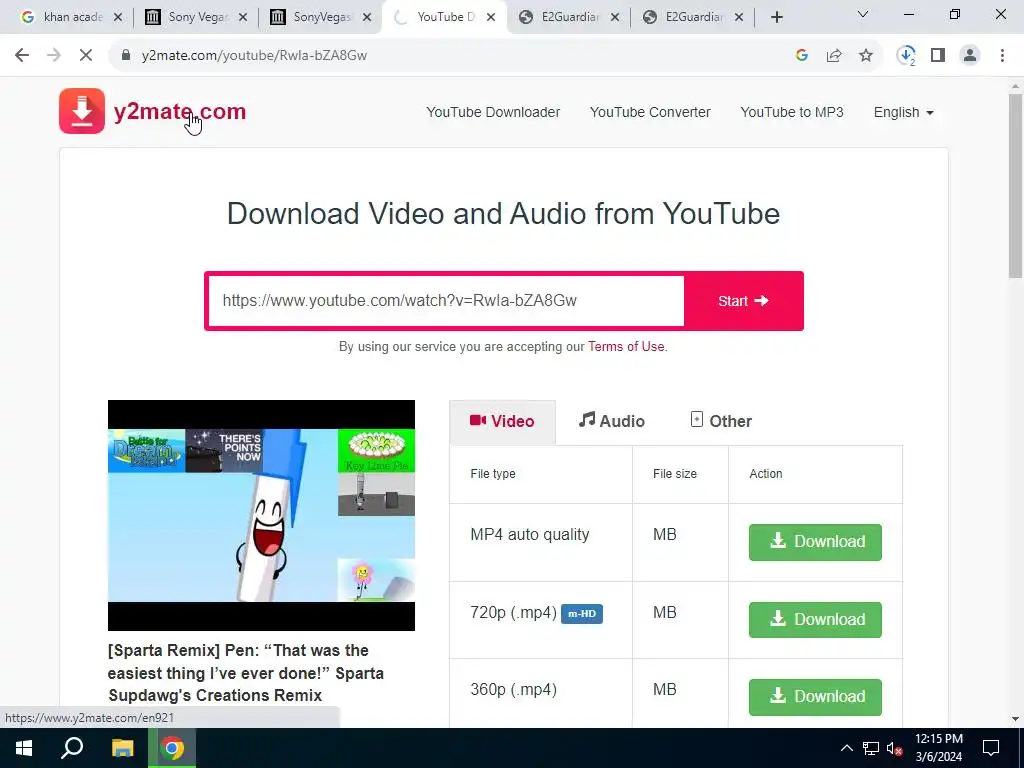Stop page loading with X button
The width and height of the screenshot is (1024, 768).
pos(86,56)
